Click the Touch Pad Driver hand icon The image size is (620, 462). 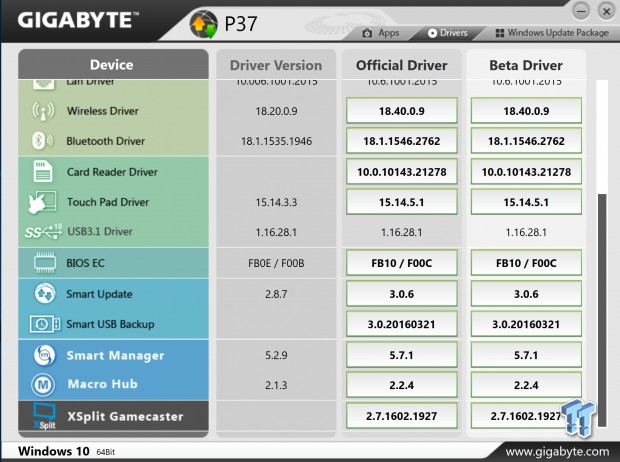coord(42,202)
